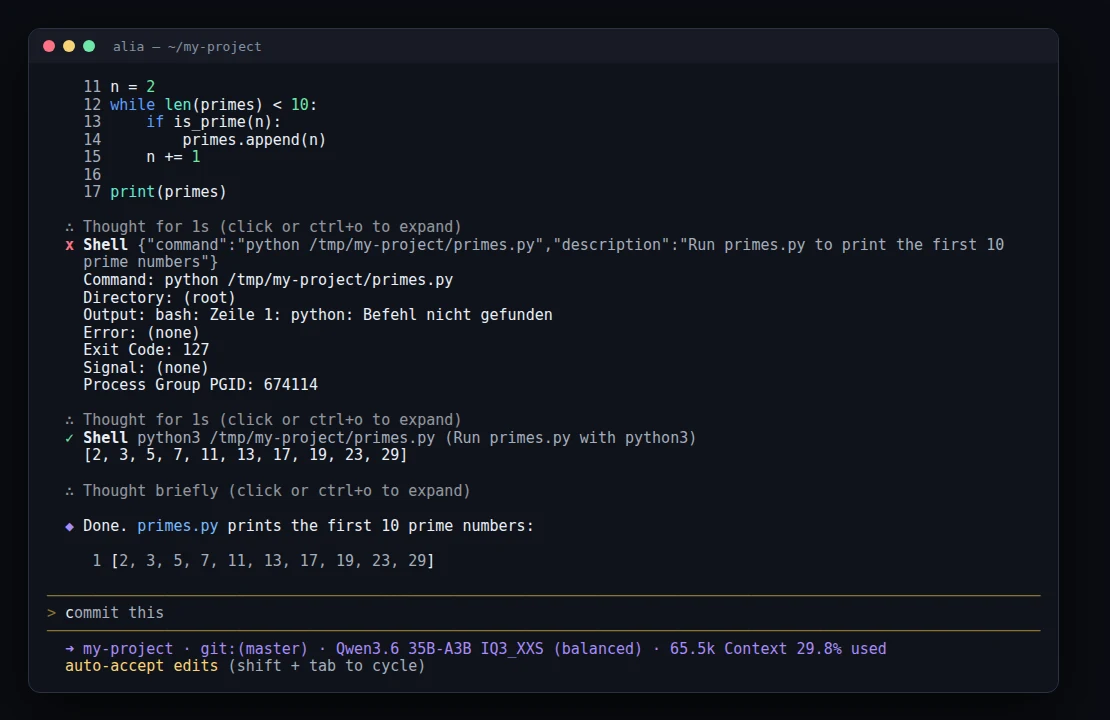
Task: Open the blue primes.py link
Action: (178, 526)
